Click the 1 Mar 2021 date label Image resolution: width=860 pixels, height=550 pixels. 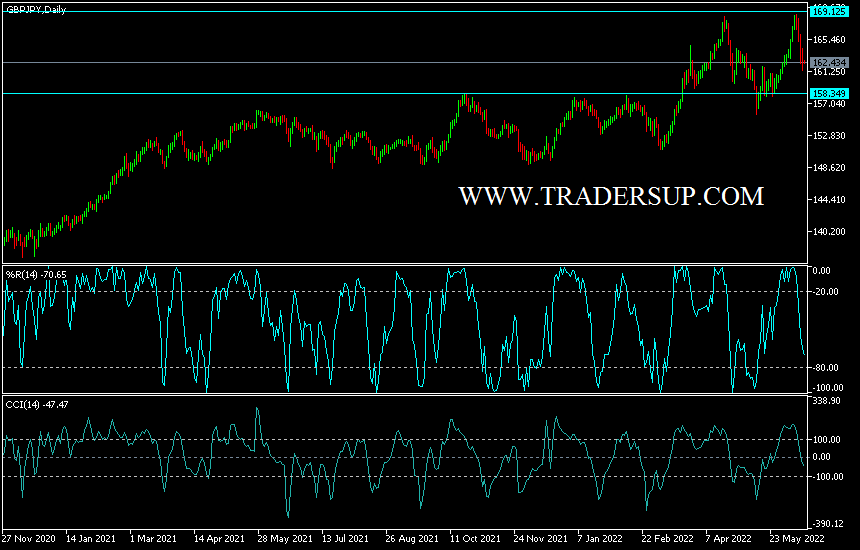153,538
